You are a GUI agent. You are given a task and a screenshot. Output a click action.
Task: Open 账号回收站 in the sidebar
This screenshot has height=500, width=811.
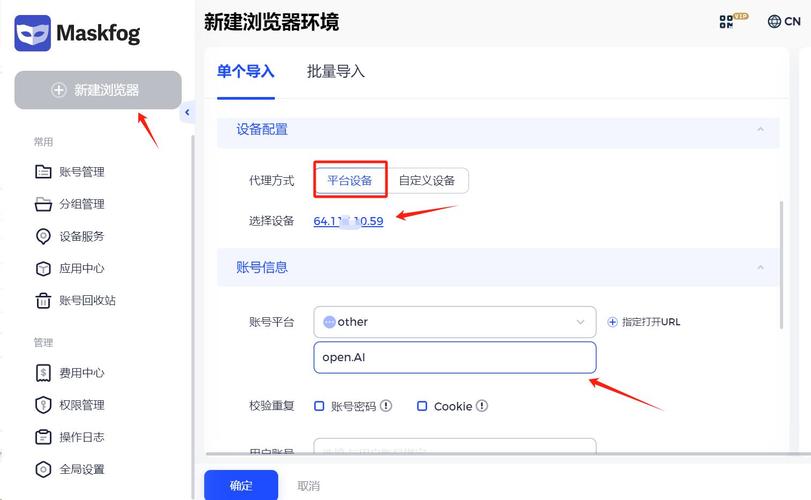click(x=87, y=300)
